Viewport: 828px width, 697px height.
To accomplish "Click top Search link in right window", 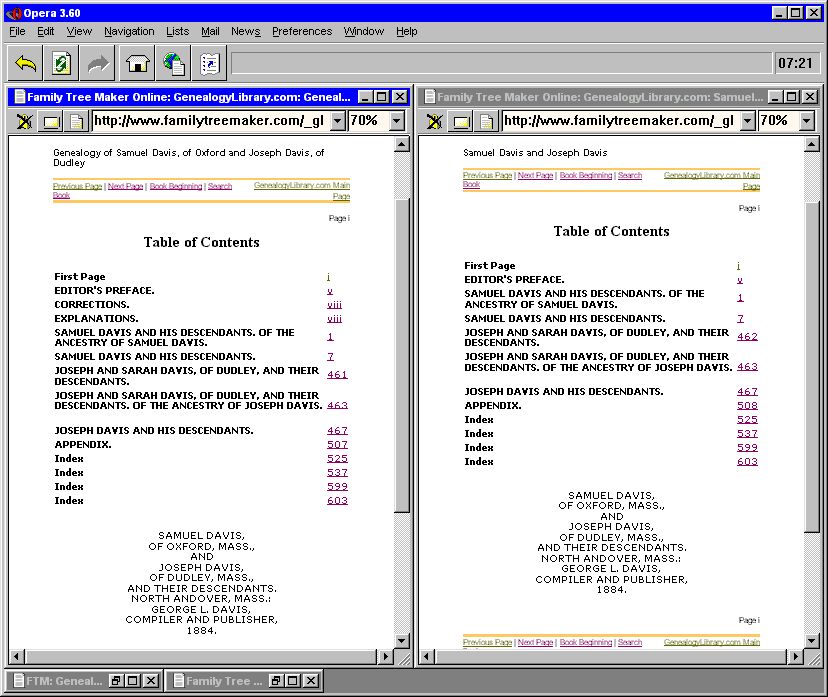I will (630, 175).
